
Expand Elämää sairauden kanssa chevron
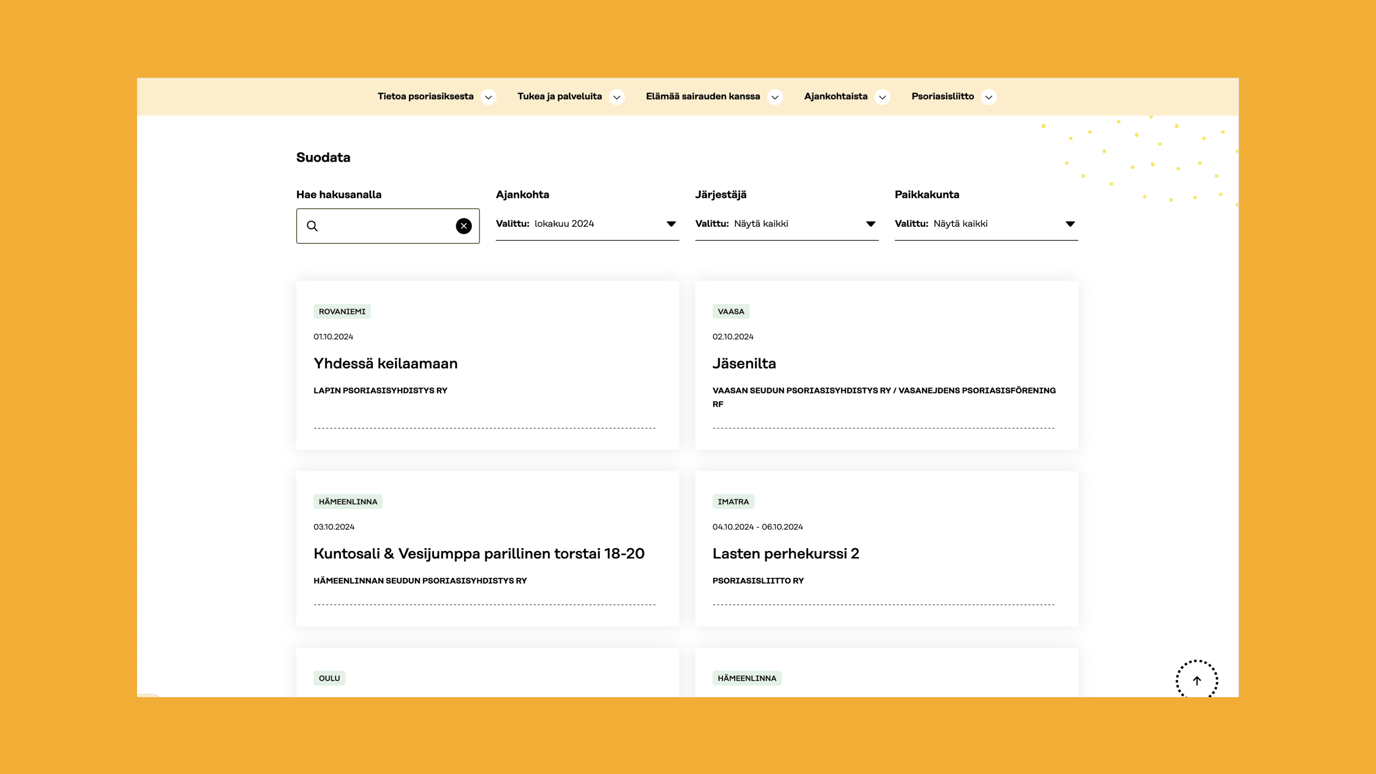[x=775, y=97]
